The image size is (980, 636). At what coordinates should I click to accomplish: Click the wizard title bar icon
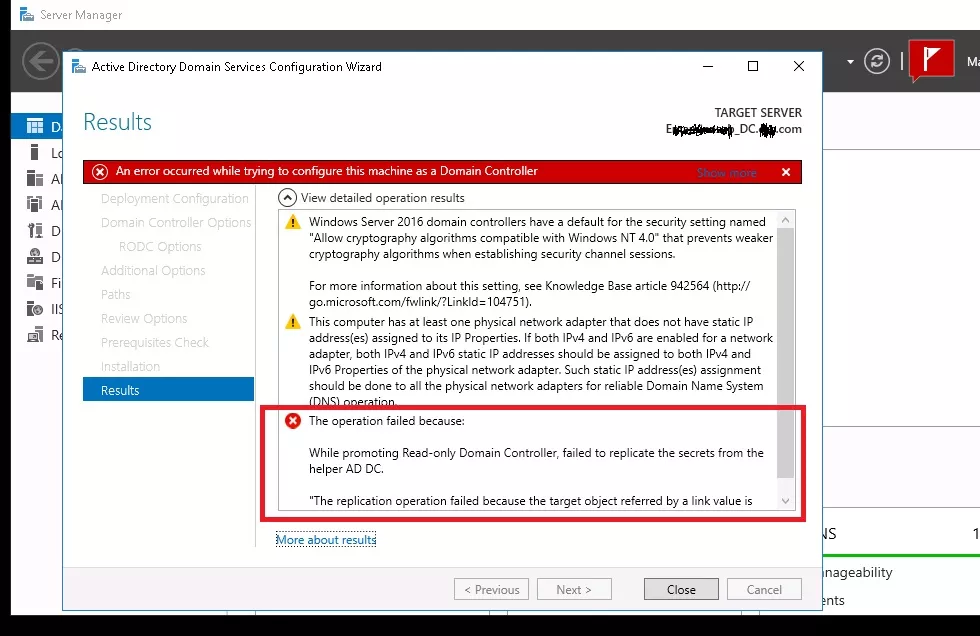[x=79, y=66]
